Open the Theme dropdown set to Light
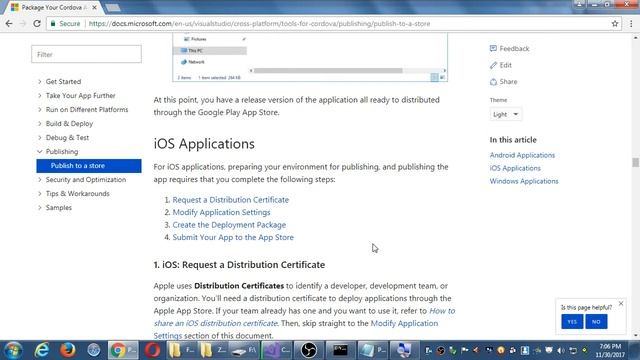This screenshot has height=360, width=640. click(505, 114)
